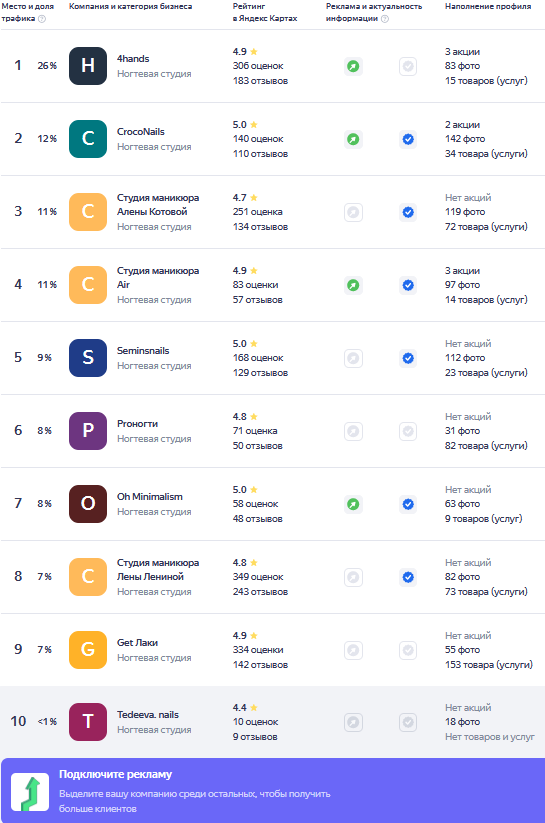This screenshot has height=823, width=545.
Task: Open Студия маникюра Алены Котовой company link
Action: point(158,205)
